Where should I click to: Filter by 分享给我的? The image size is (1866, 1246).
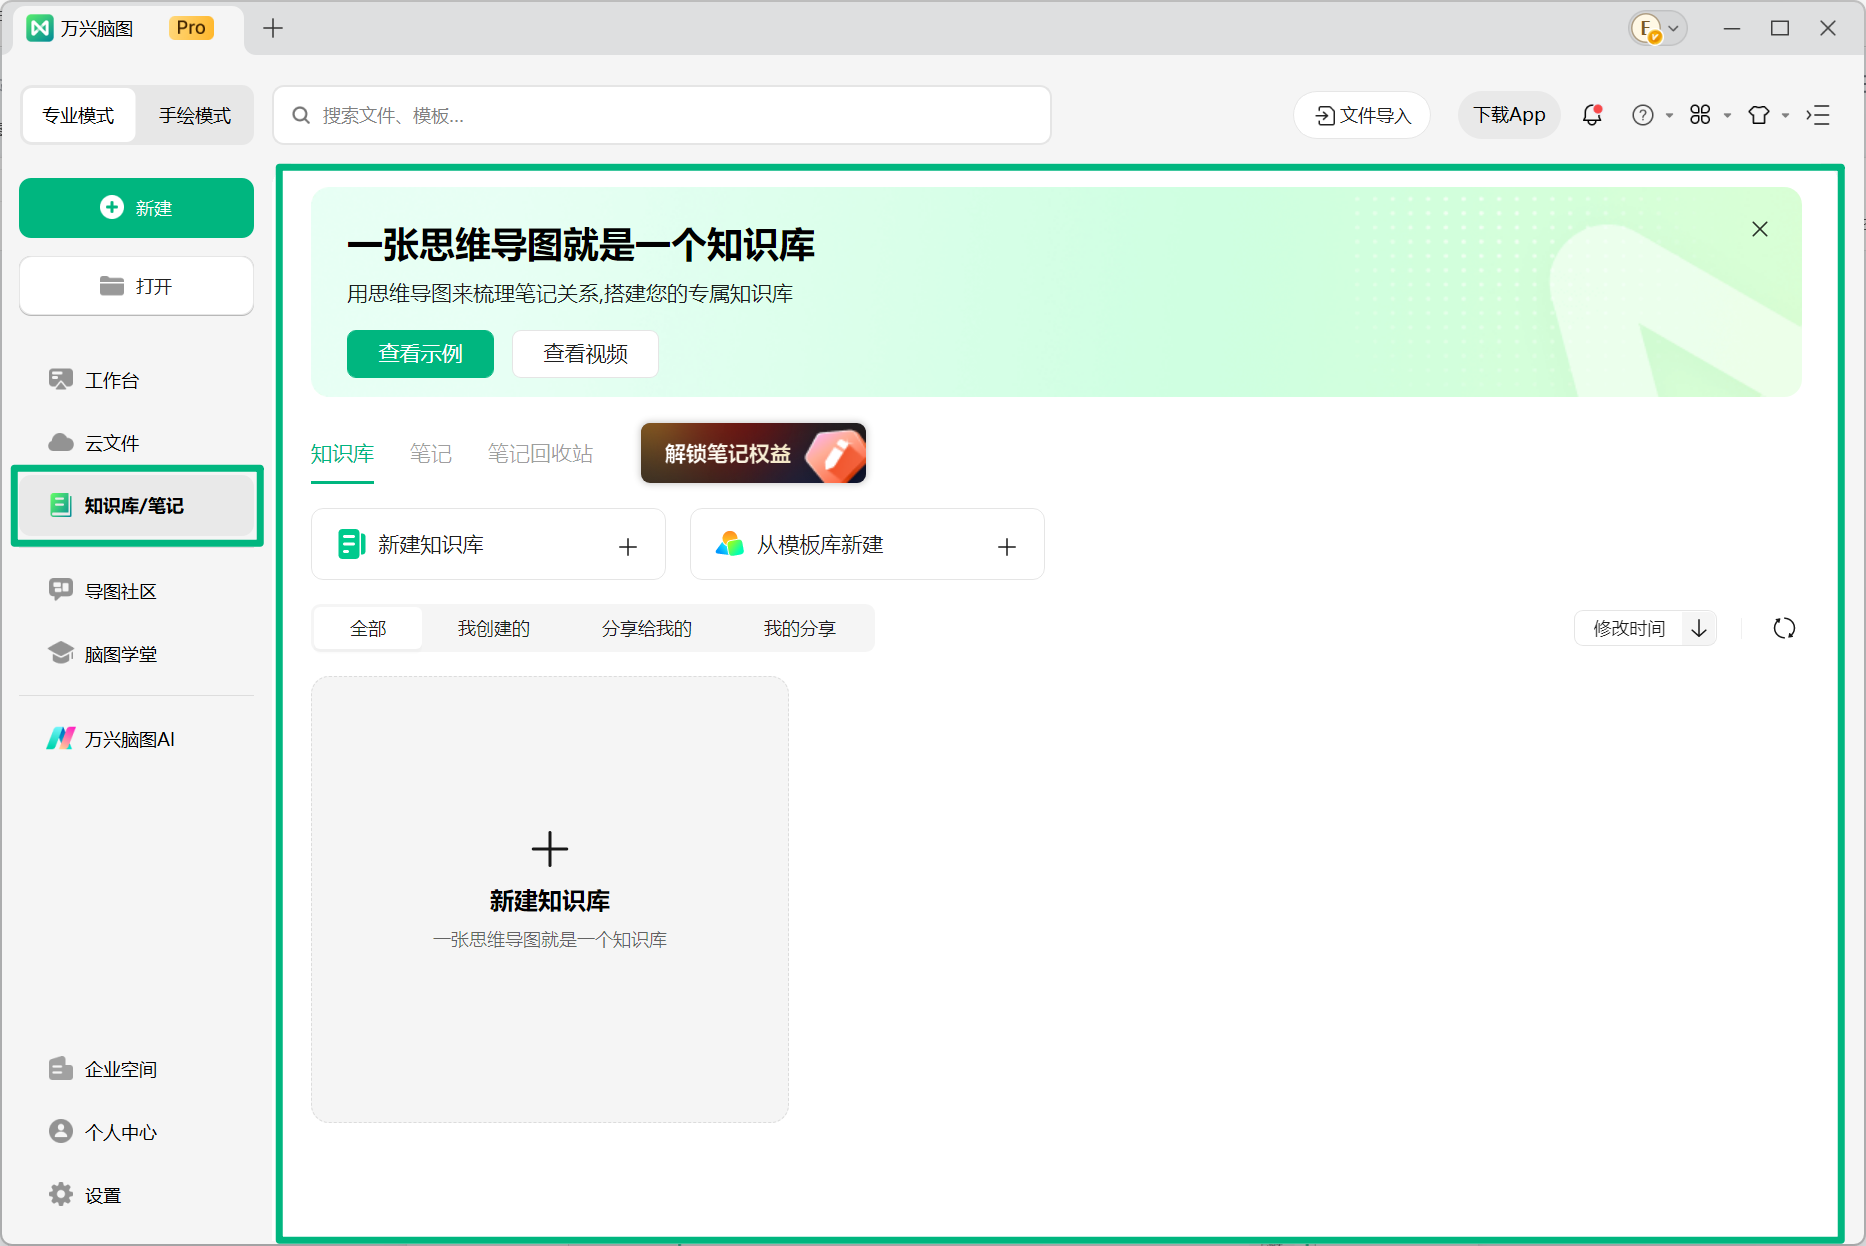click(x=647, y=628)
